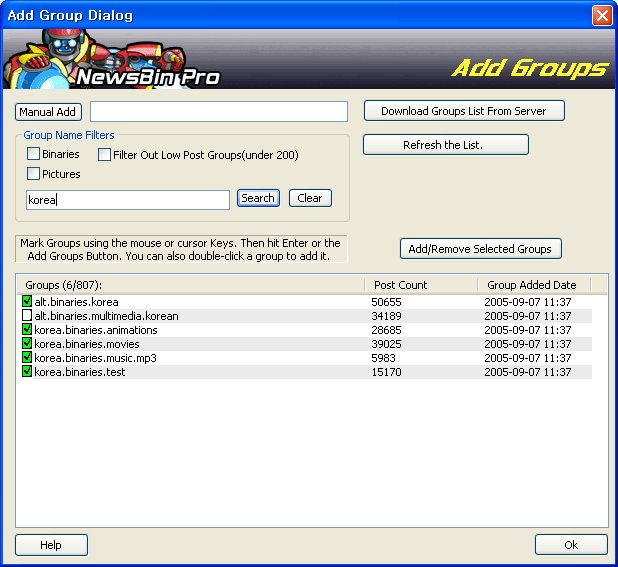
Task: Check the alt.binaries.multimedia.korean group checkbox
Action: pyautogui.click(x=27, y=316)
